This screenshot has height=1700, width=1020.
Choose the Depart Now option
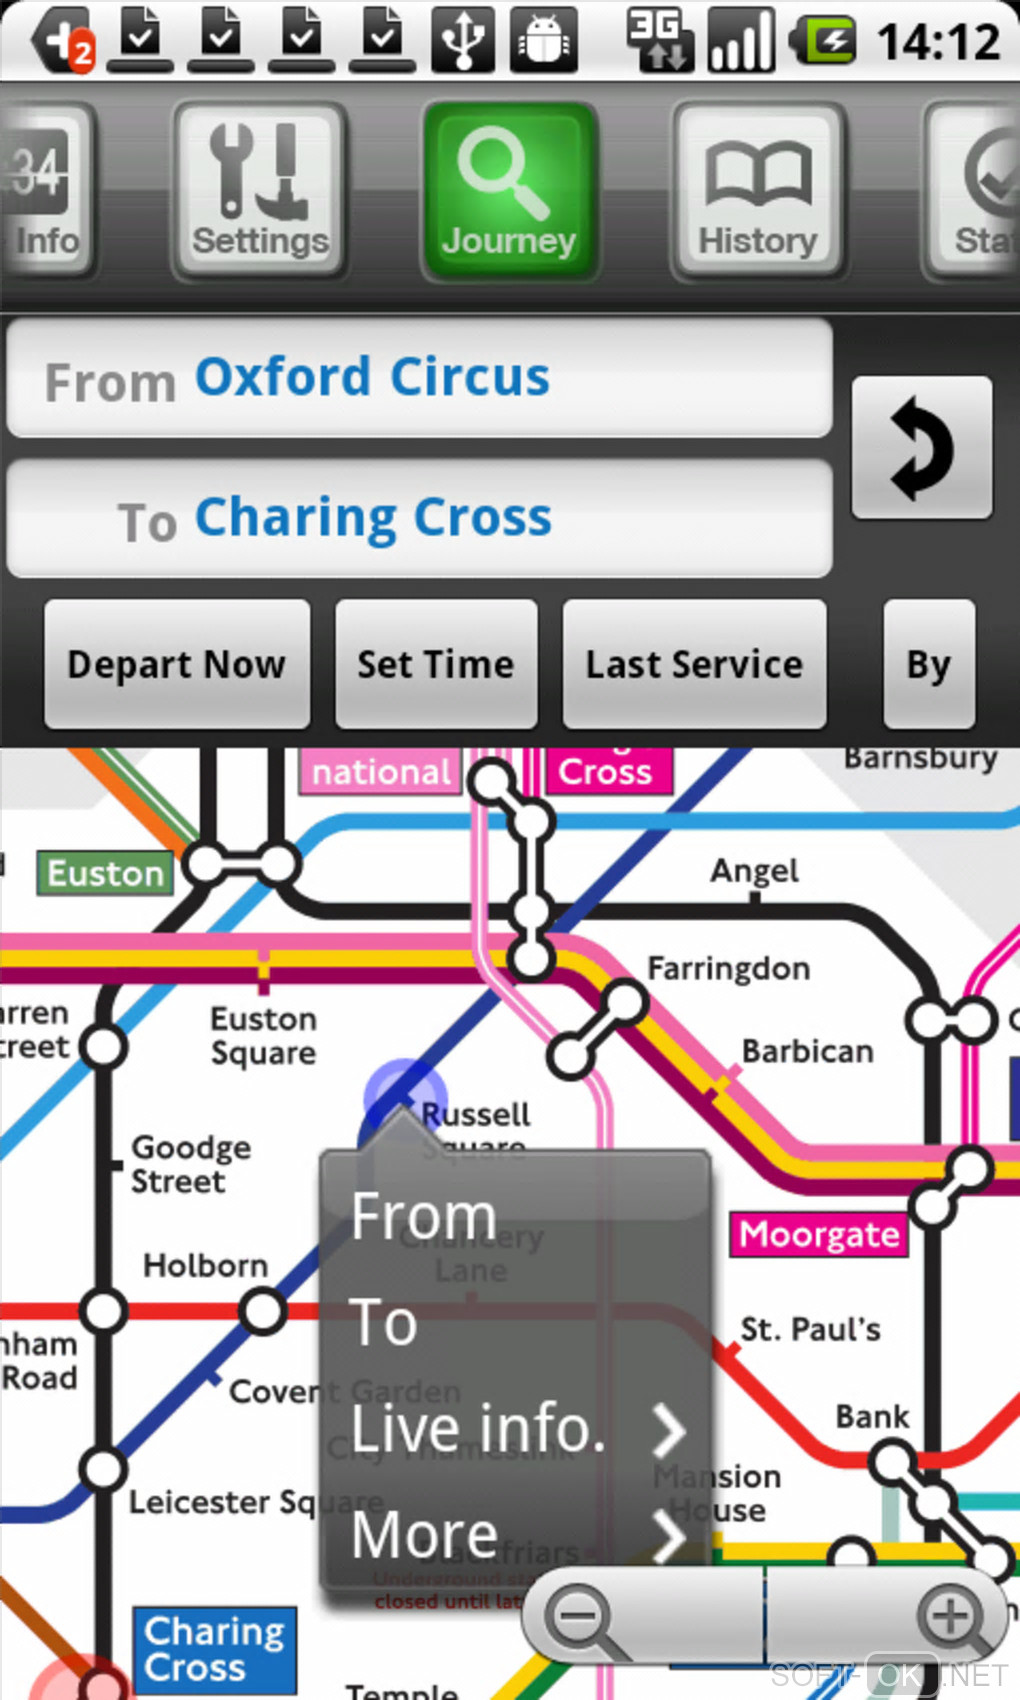(x=177, y=664)
